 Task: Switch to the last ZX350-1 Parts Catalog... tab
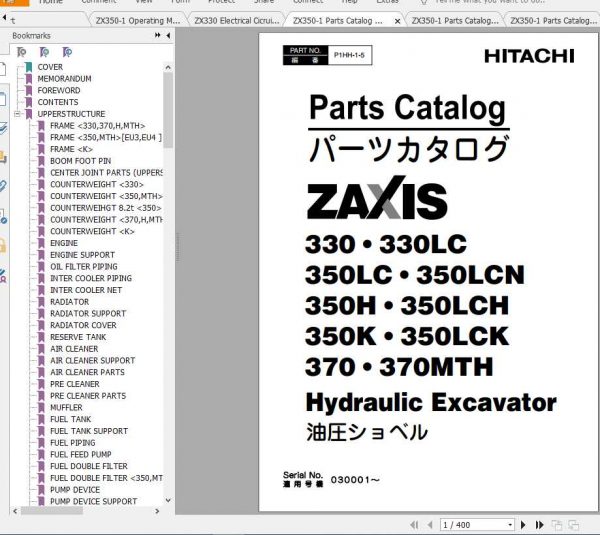553,21
